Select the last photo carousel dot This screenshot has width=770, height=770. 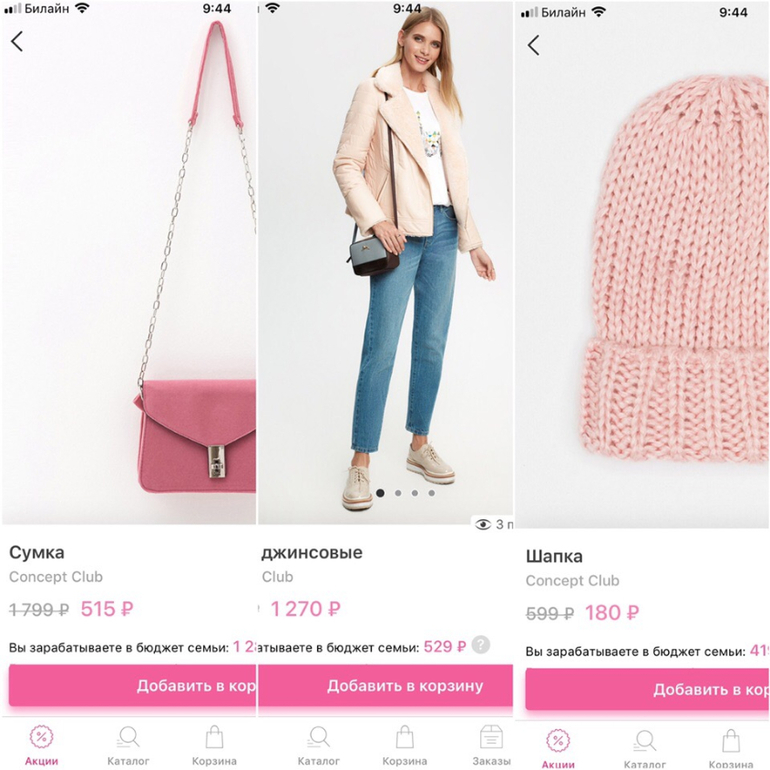pos(431,493)
